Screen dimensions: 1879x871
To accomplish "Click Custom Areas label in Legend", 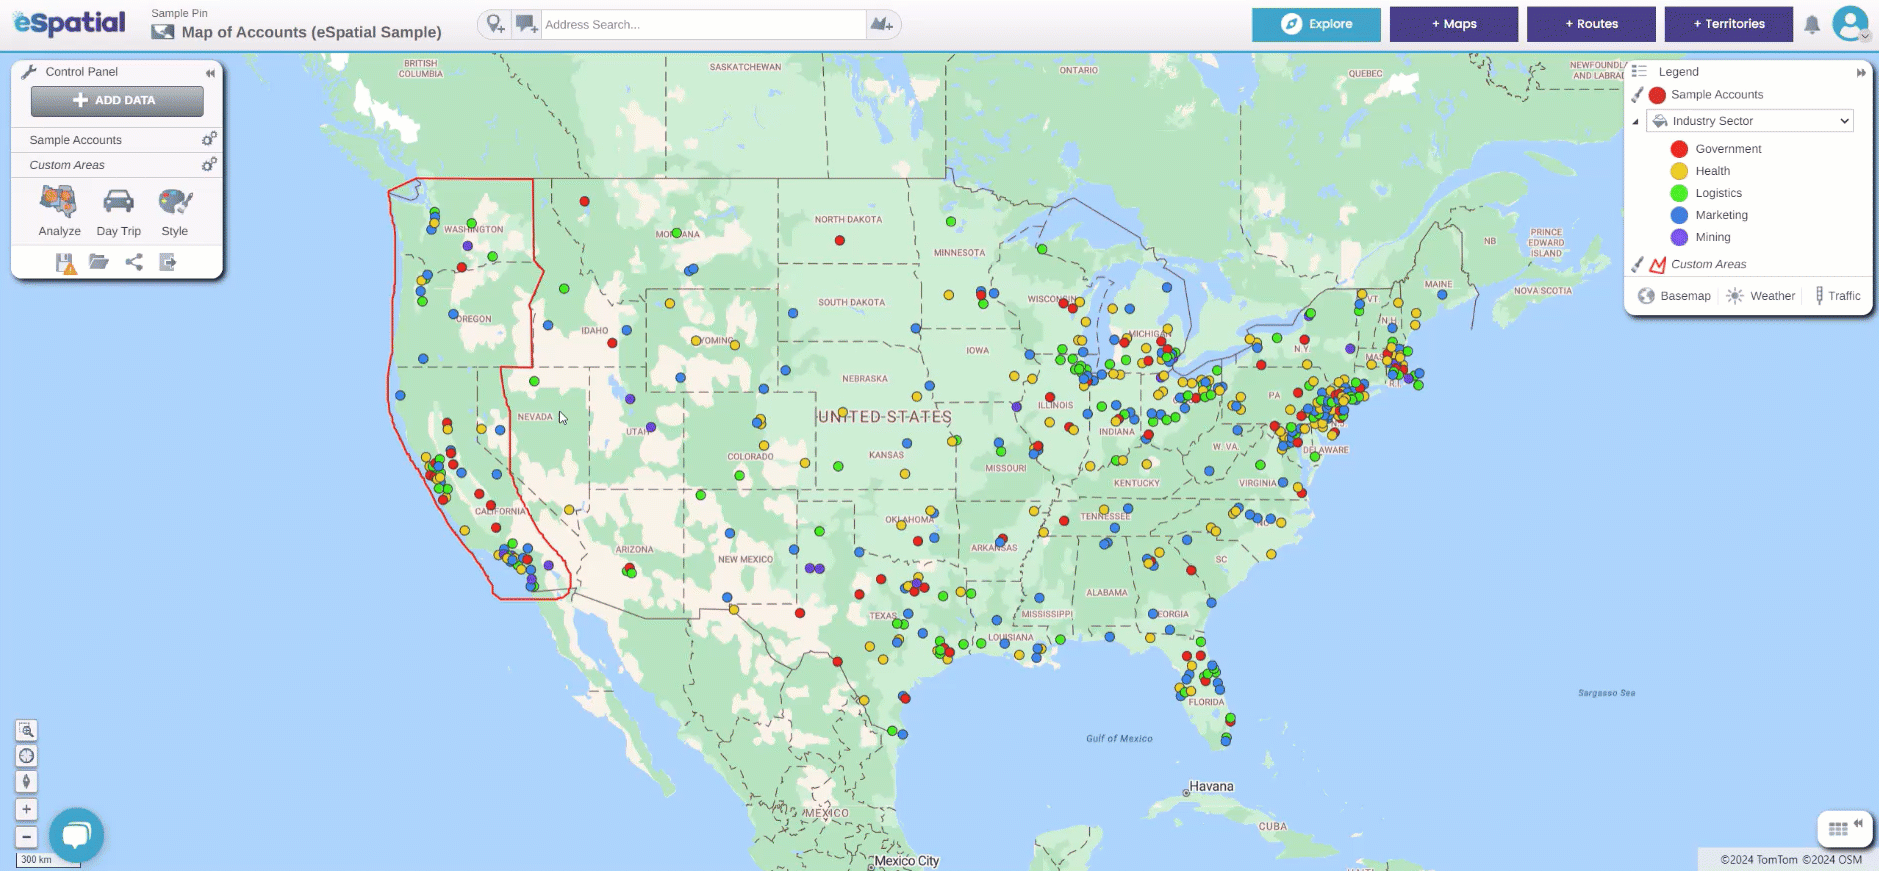I will [1709, 264].
